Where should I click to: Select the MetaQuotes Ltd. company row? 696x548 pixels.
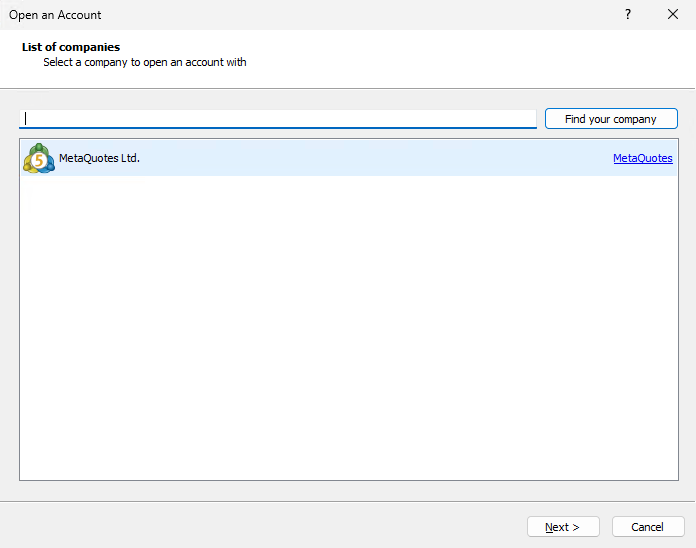(348, 158)
